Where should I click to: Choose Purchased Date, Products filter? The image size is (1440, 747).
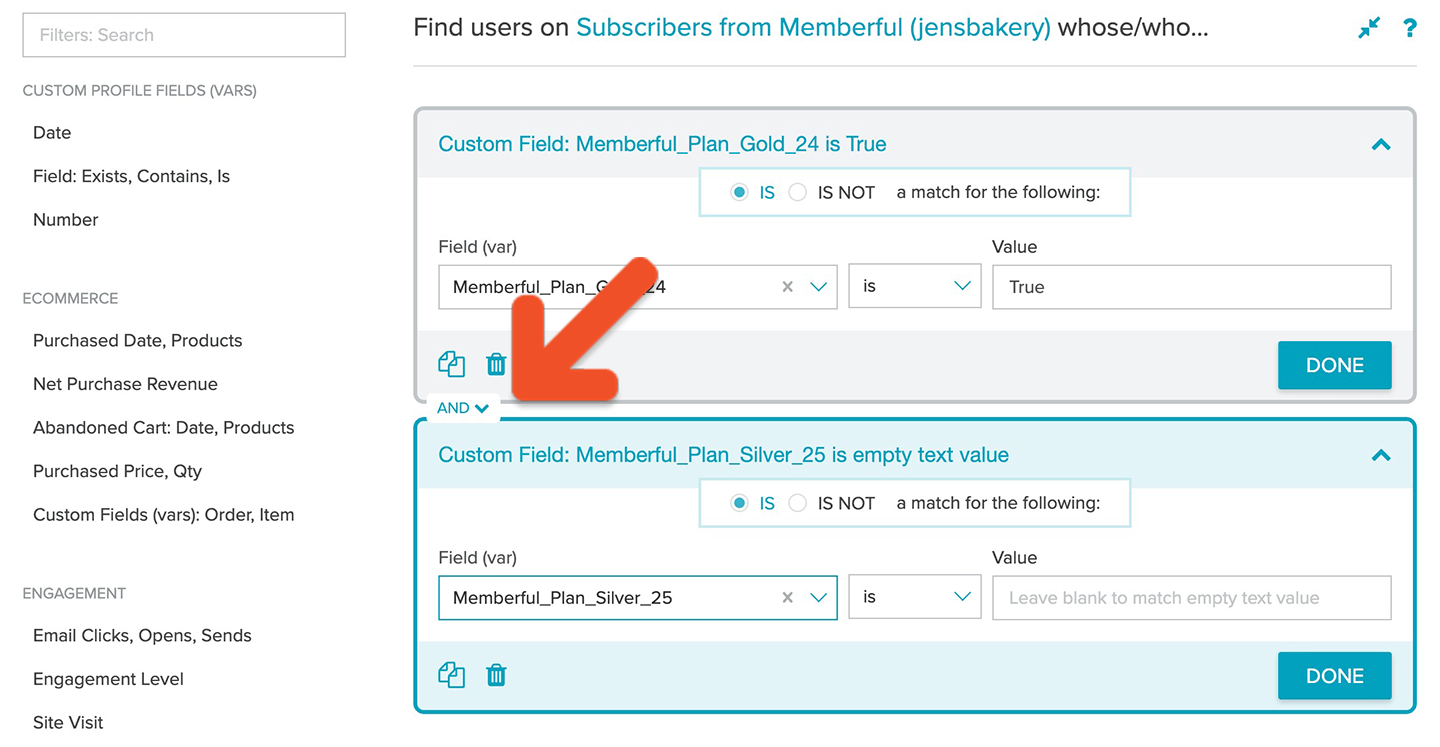tap(138, 340)
